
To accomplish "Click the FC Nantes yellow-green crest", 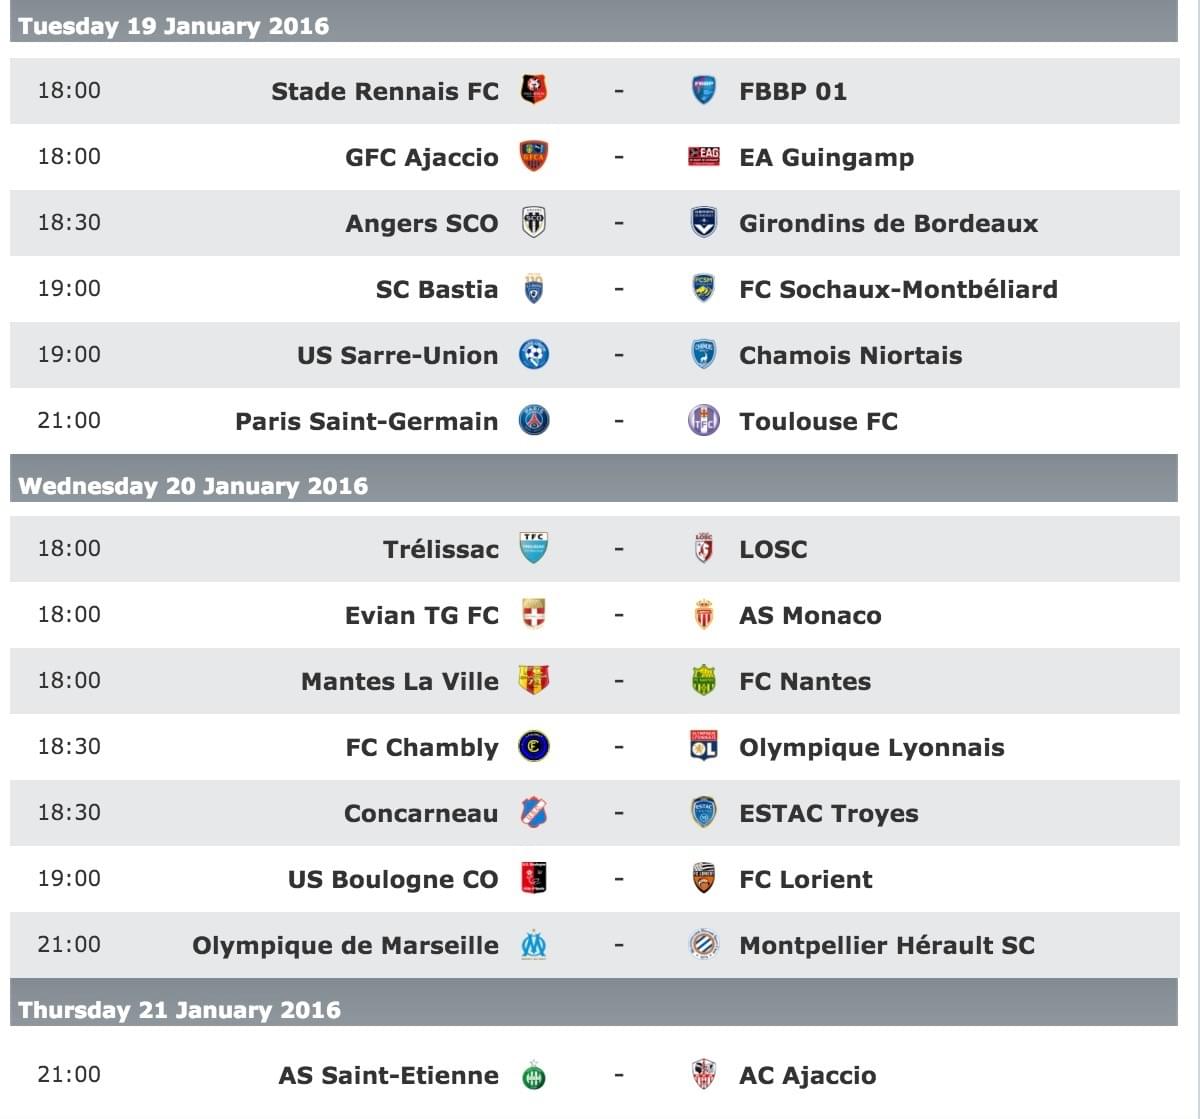I will [x=704, y=680].
